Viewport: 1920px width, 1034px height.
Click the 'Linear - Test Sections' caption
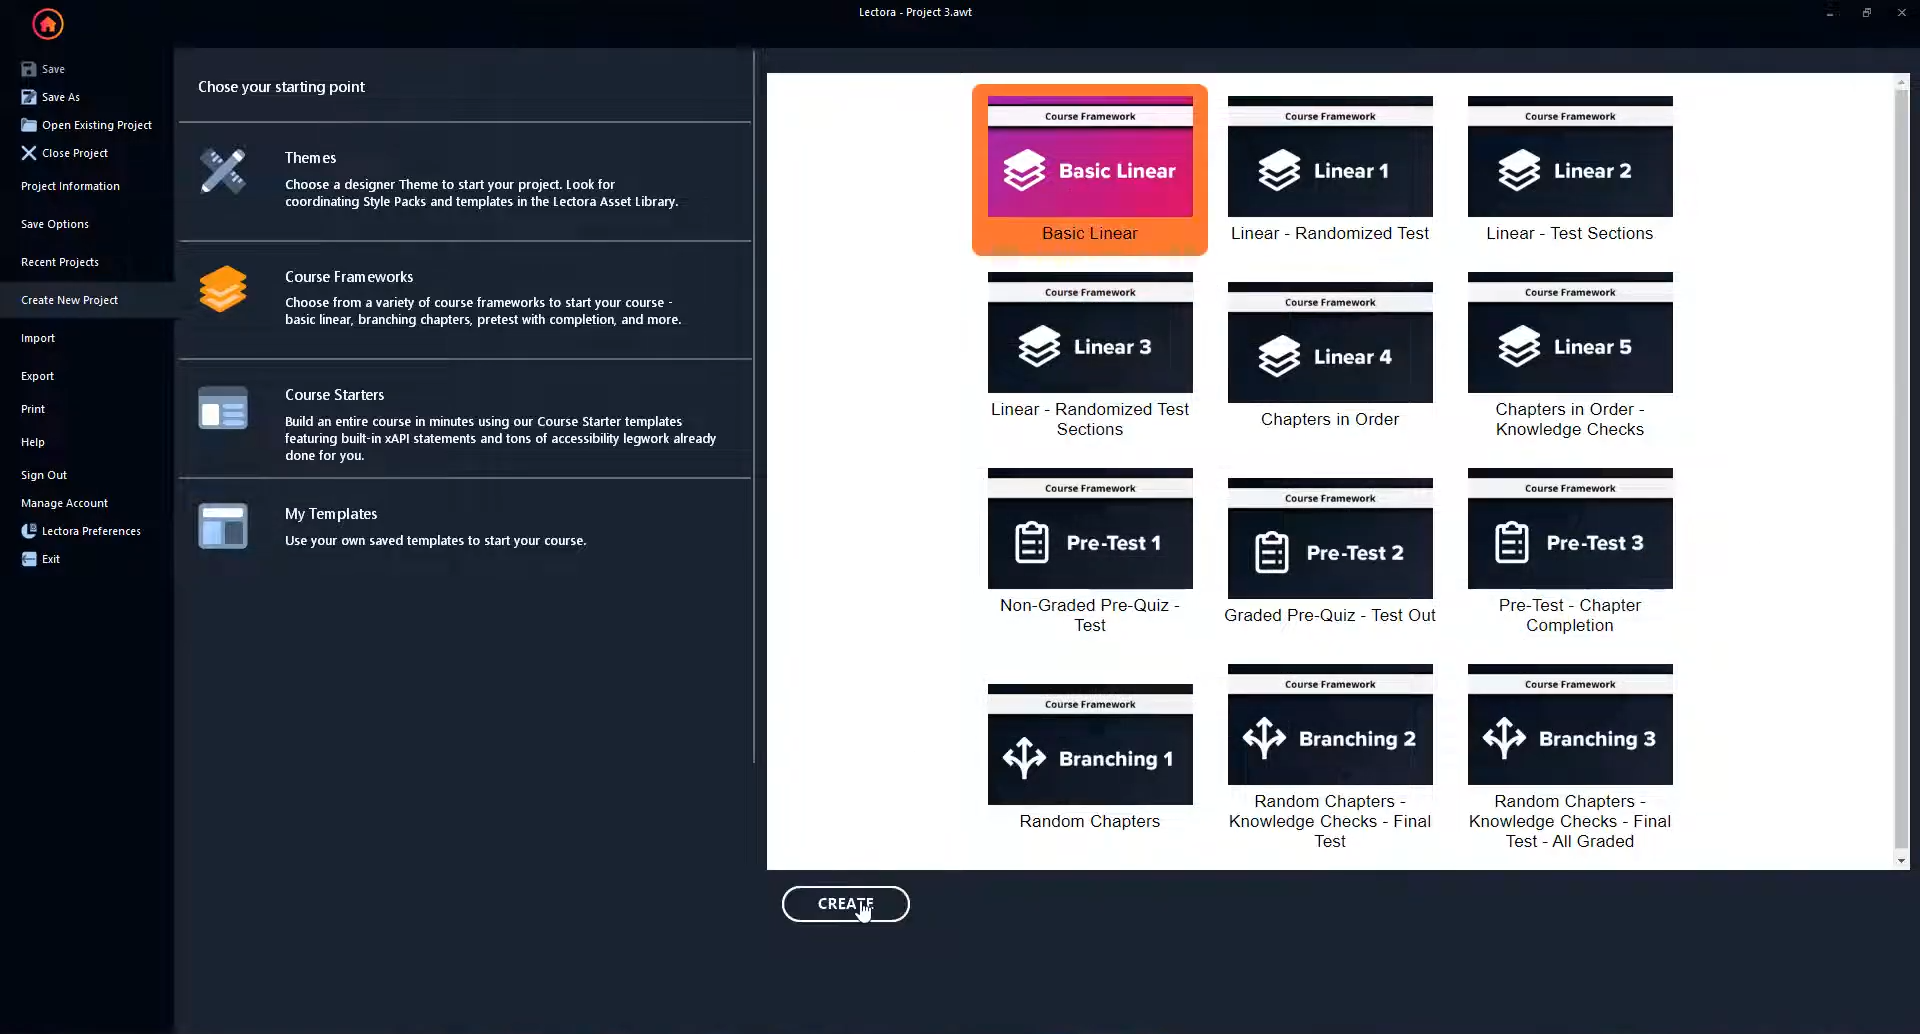click(1570, 233)
